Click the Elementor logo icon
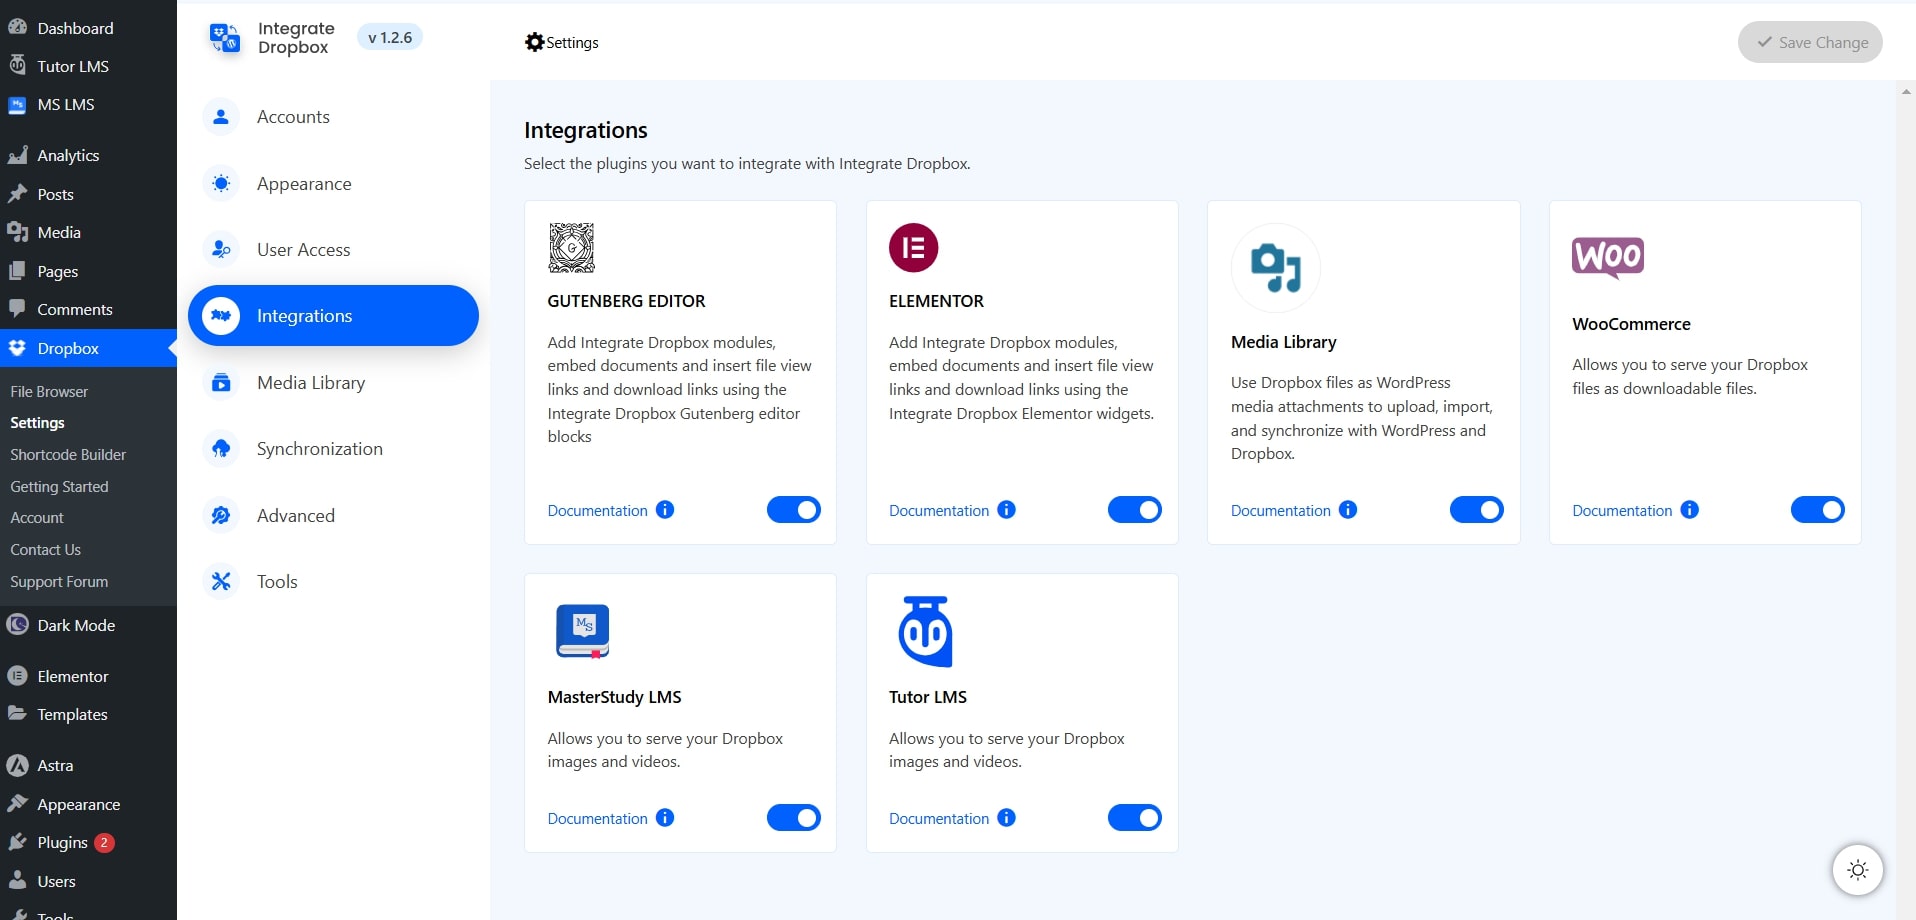The width and height of the screenshot is (1916, 920). [x=914, y=247]
